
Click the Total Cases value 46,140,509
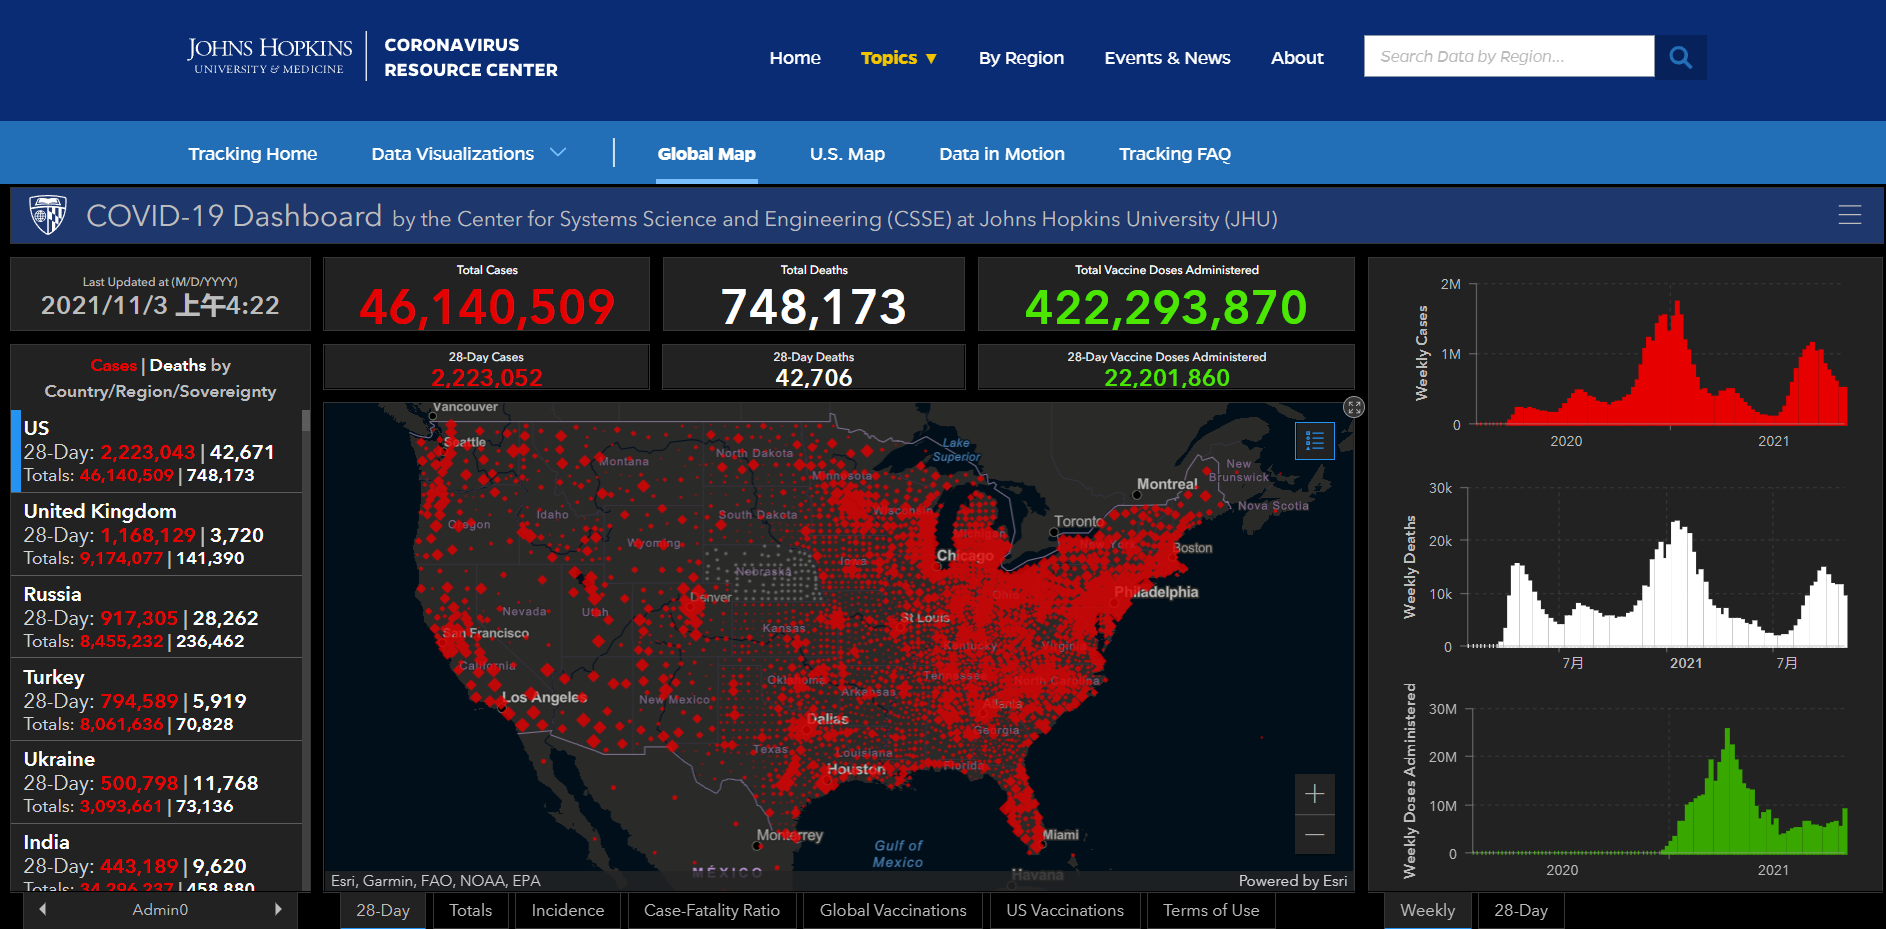tap(487, 306)
